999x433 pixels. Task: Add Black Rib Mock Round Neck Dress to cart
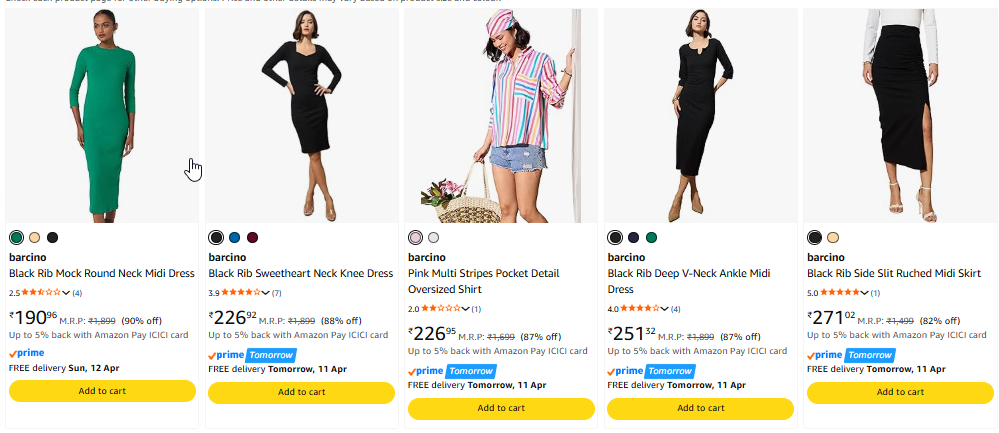tap(102, 391)
